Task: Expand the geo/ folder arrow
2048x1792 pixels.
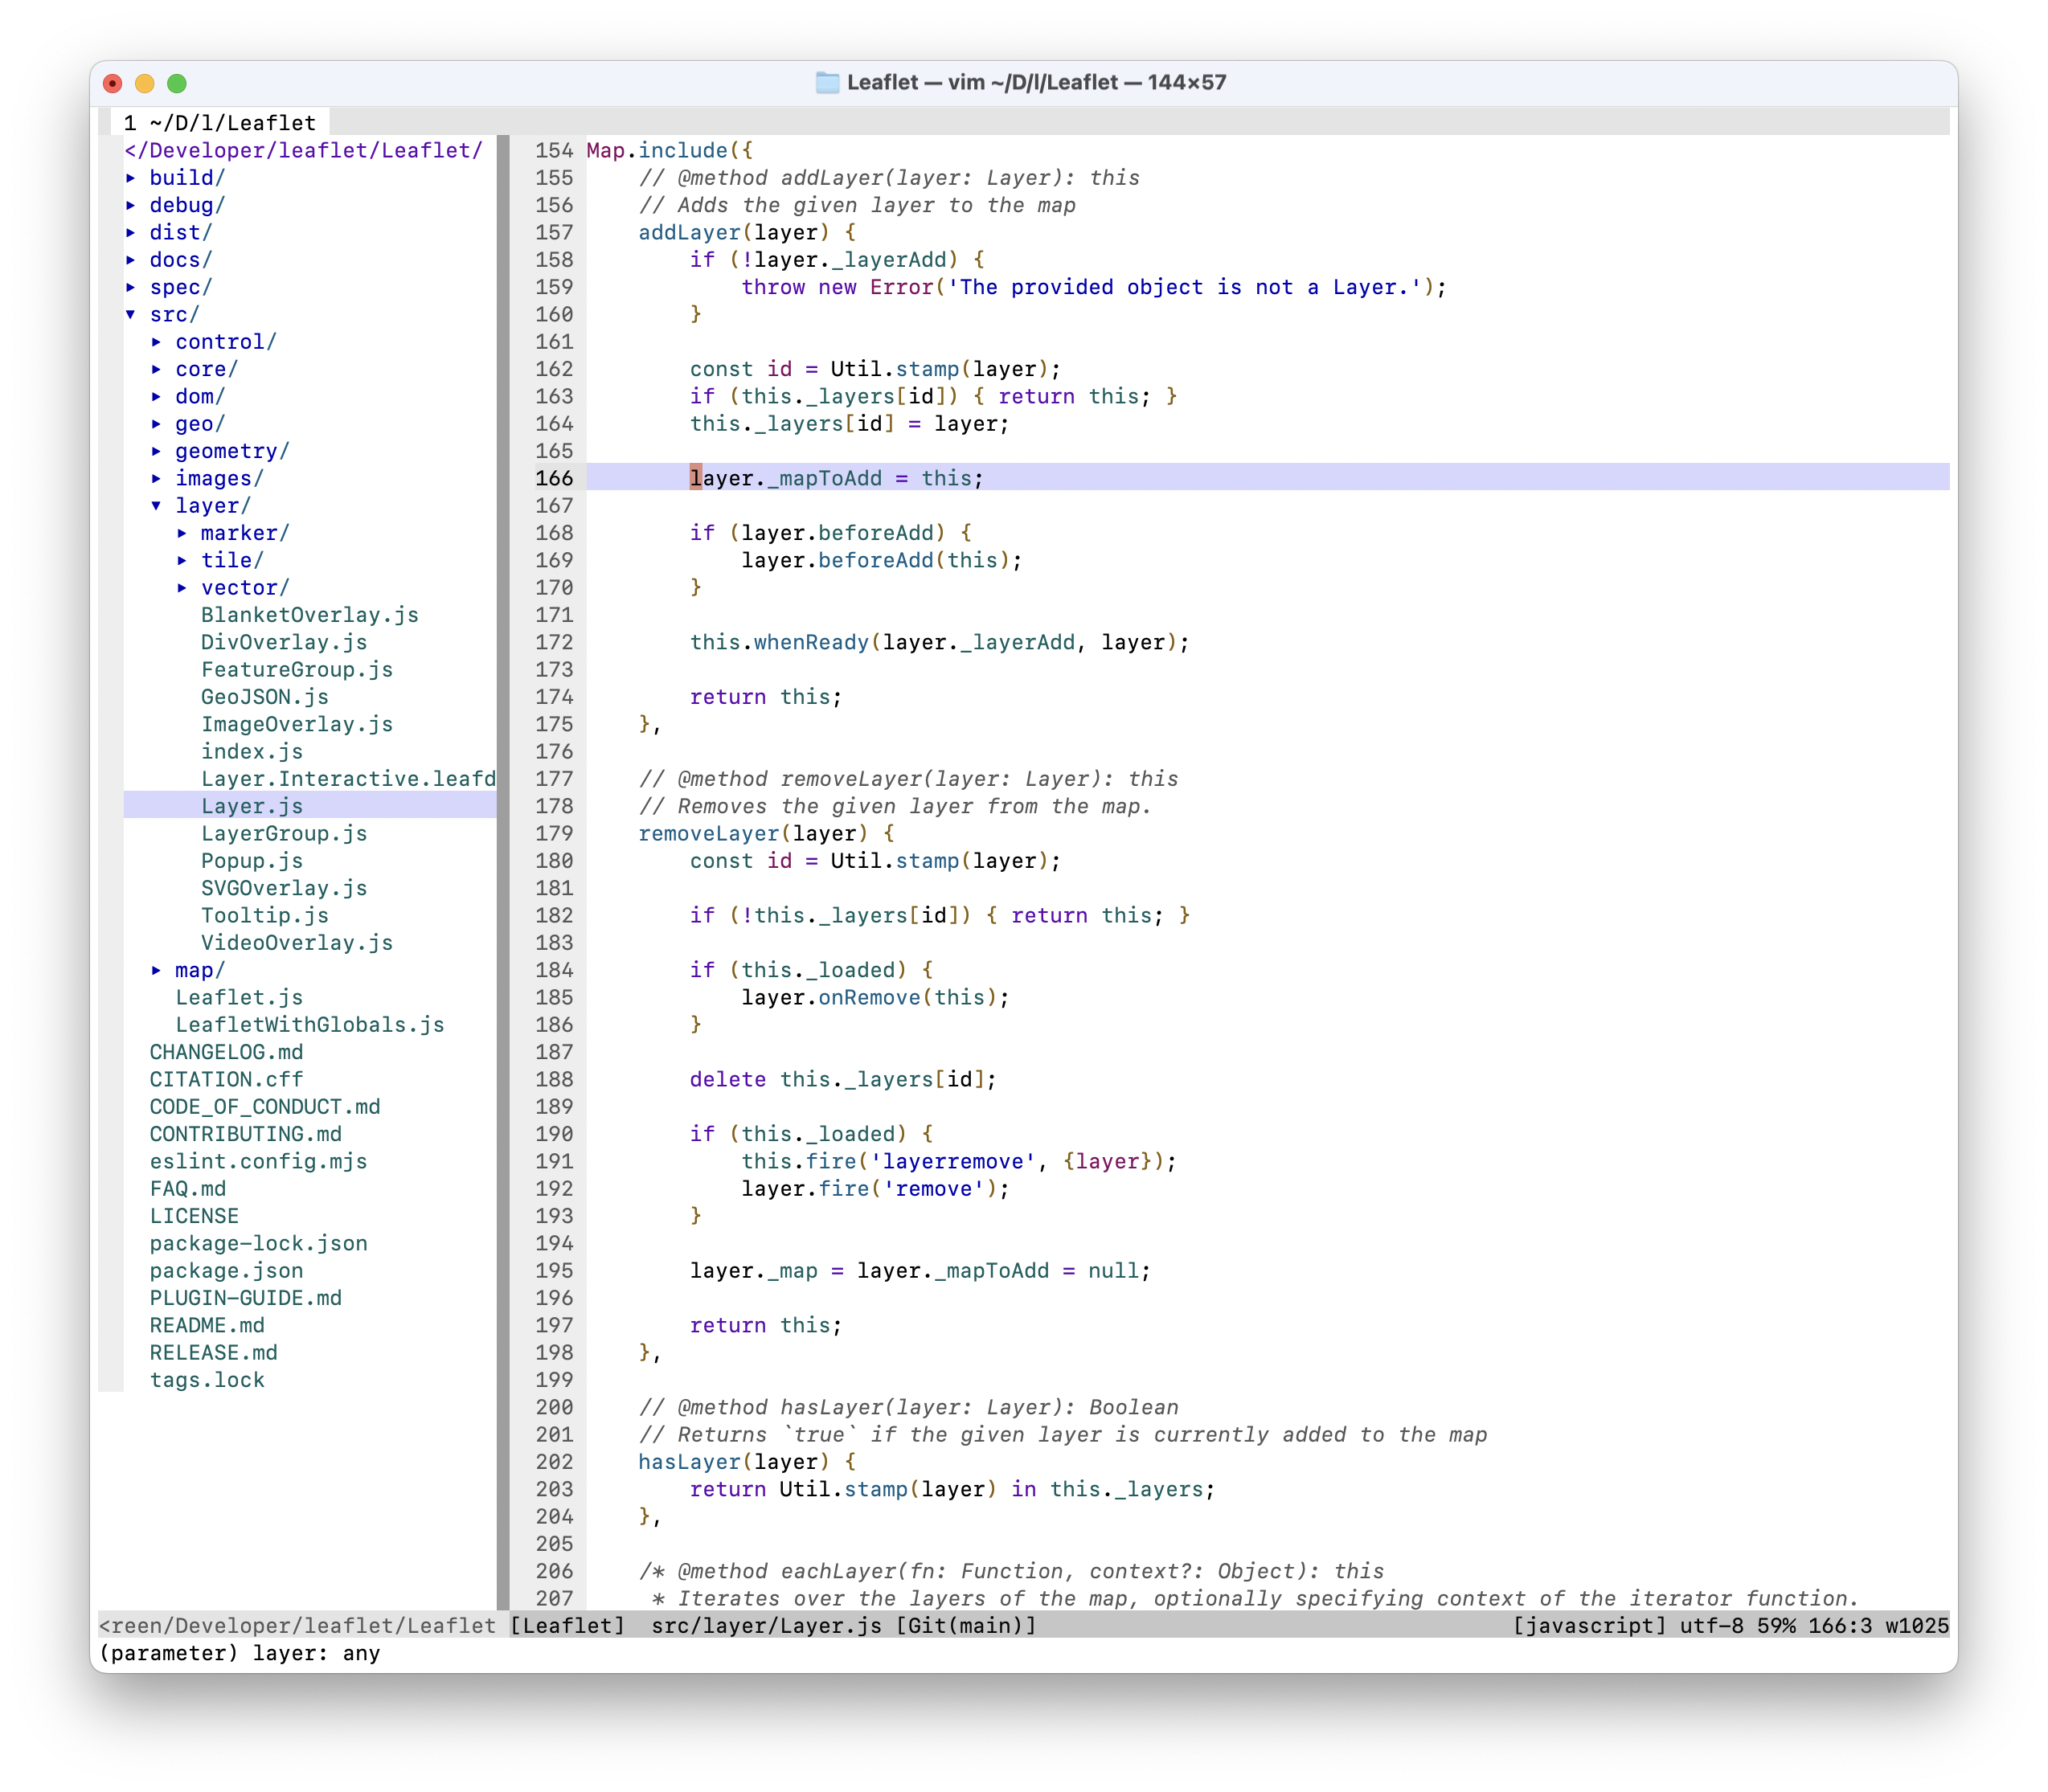Action: coord(157,424)
